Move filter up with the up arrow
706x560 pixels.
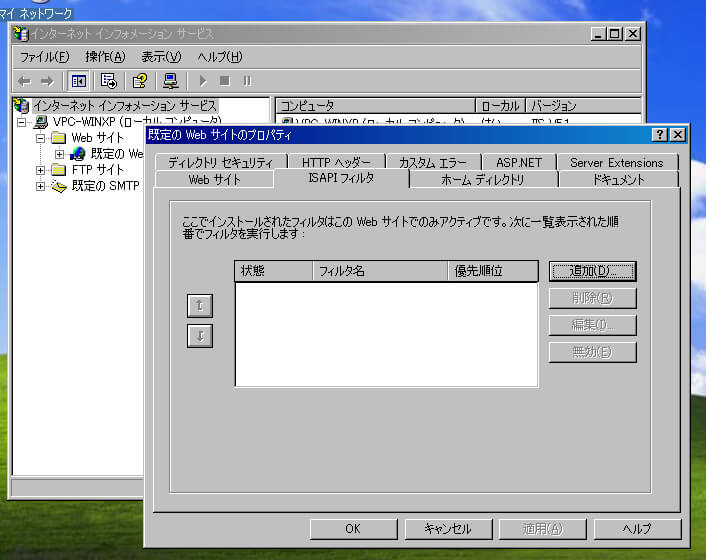[200, 306]
